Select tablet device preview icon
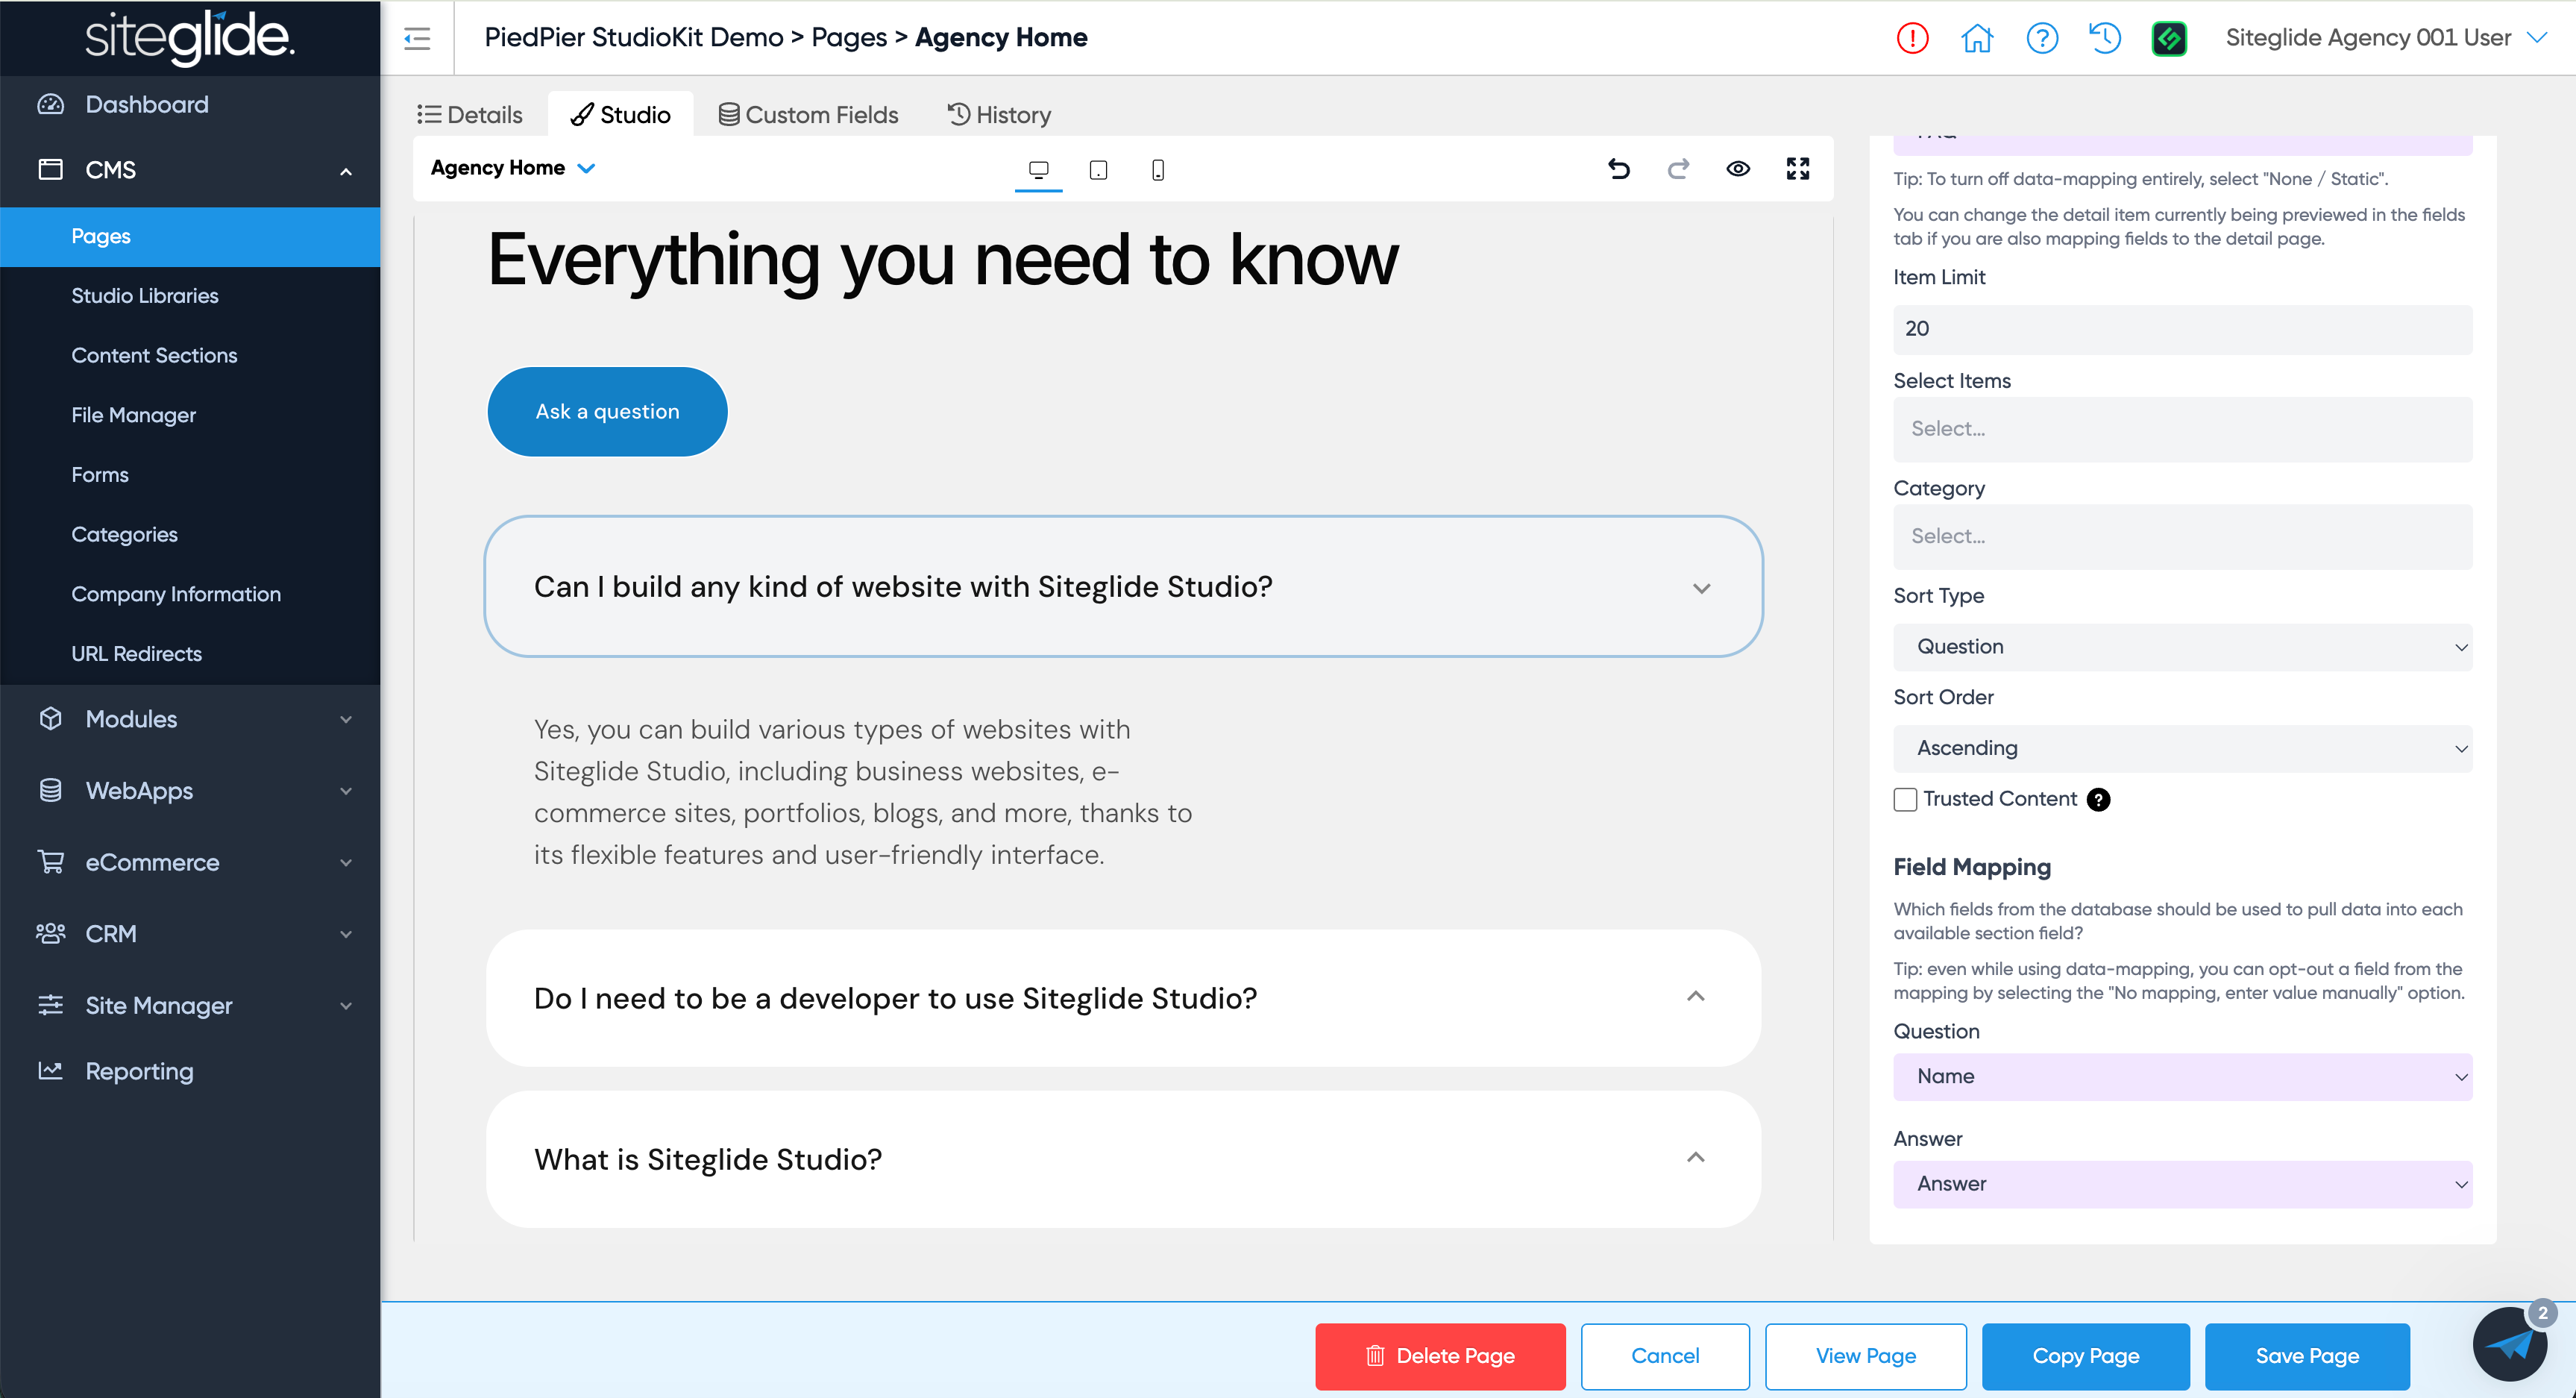 [1098, 169]
